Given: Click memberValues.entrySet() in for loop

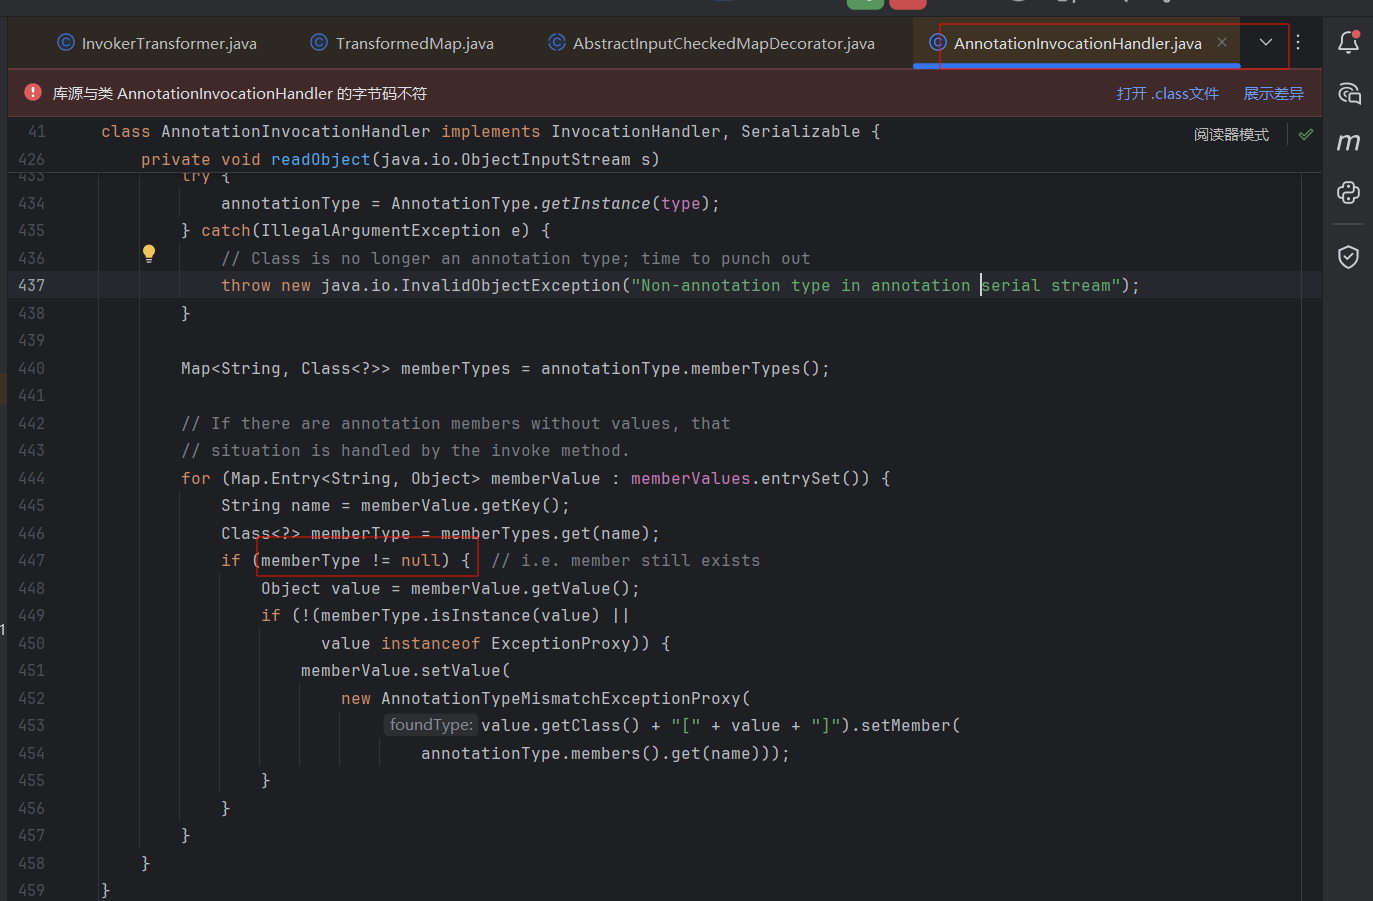Looking at the screenshot, I should [x=750, y=478].
